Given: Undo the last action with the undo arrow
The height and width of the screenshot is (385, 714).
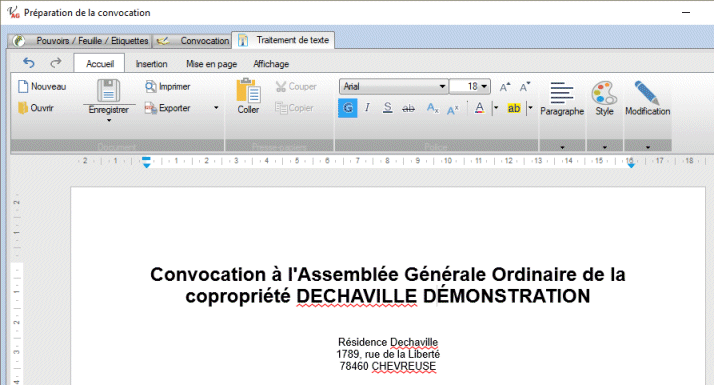Looking at the screenshot, I should pos(29,63).
